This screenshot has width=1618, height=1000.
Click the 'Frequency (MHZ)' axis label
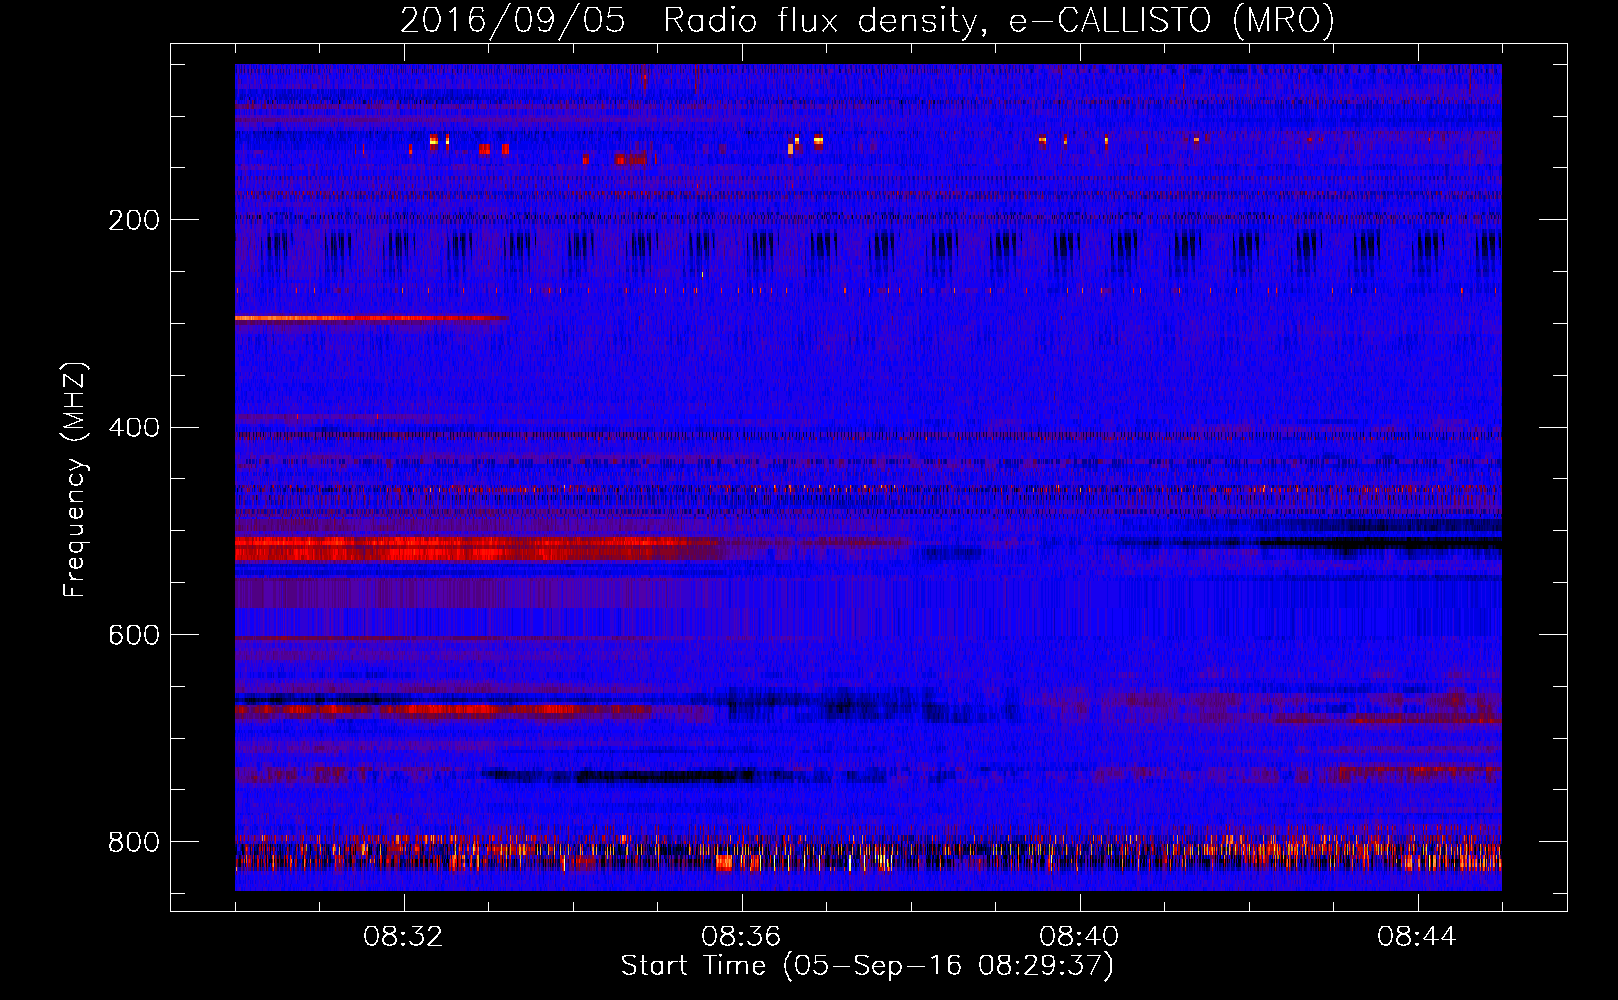click(75, 480)
